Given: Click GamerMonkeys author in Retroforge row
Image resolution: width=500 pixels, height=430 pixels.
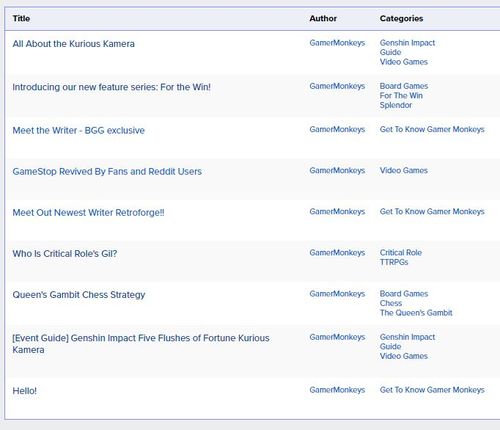Looking at the screenshot, I should tap(337, 212).
